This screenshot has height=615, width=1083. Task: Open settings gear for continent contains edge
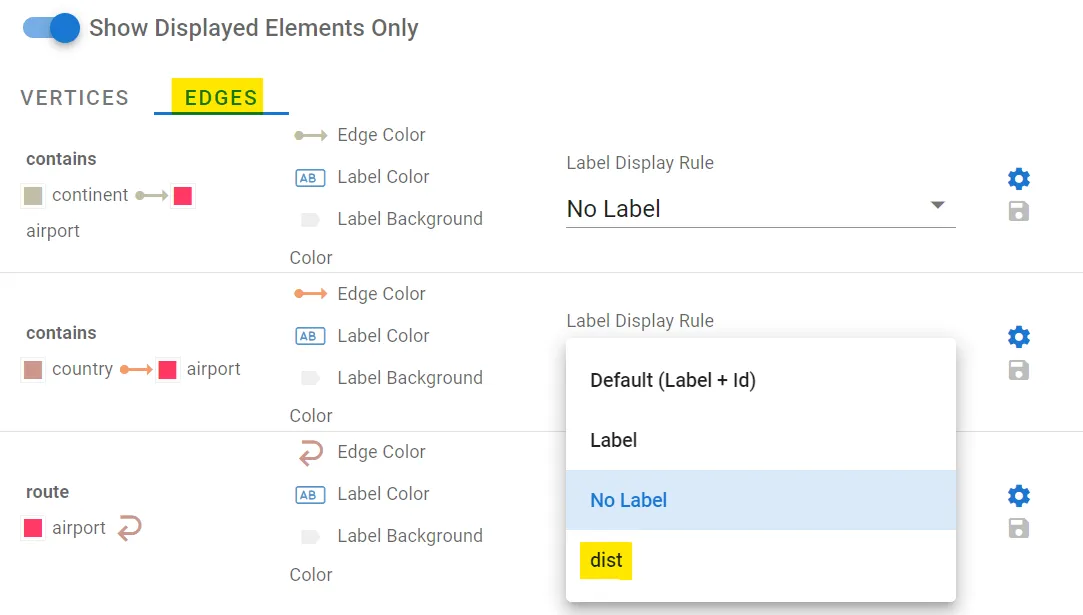click(1019, 179)
